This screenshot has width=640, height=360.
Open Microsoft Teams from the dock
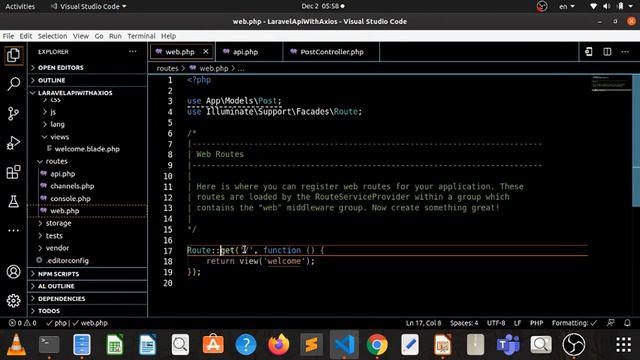[508, 344]
